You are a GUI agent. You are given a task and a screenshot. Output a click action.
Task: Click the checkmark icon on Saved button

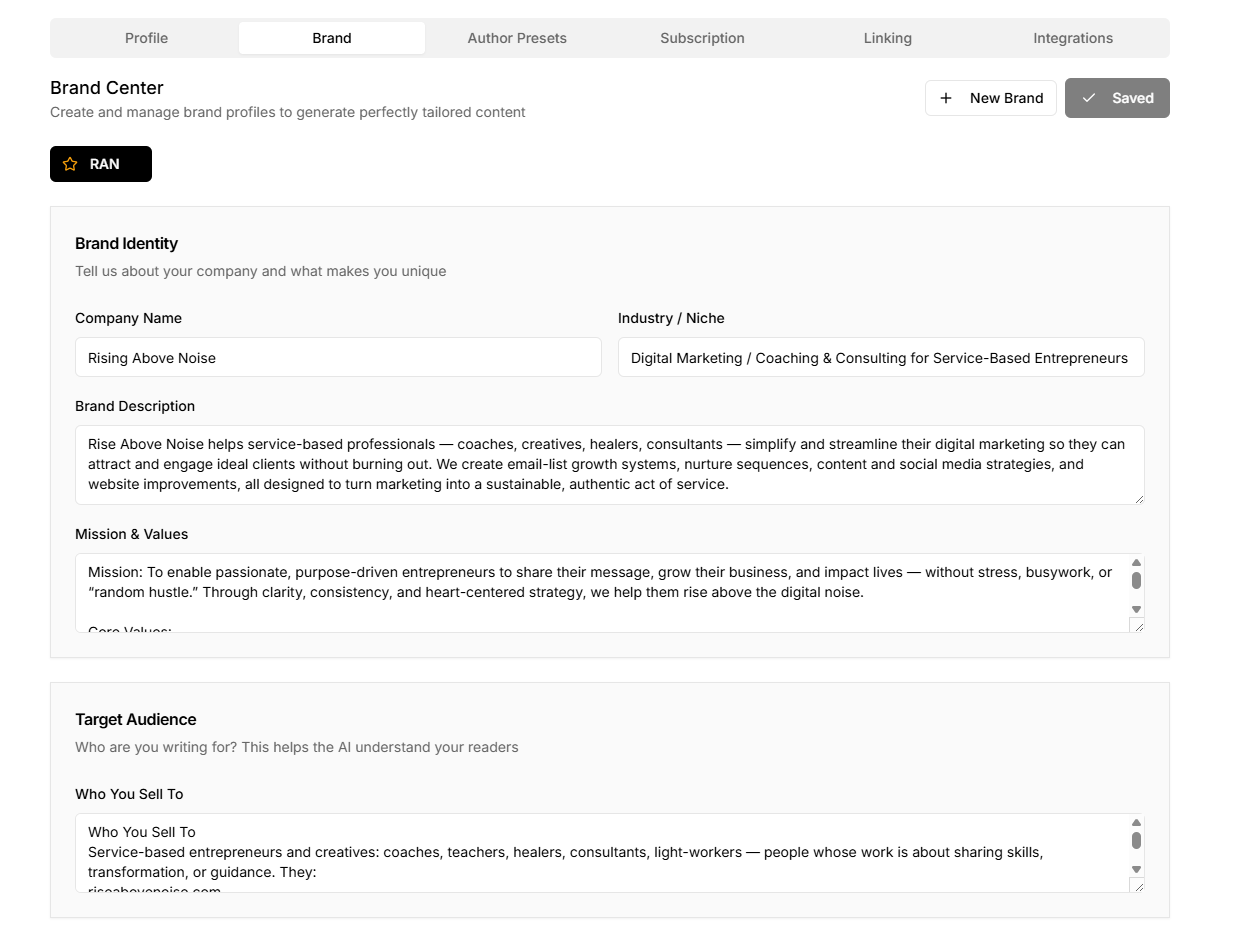pyautogui.click(x=1089, y=98)
